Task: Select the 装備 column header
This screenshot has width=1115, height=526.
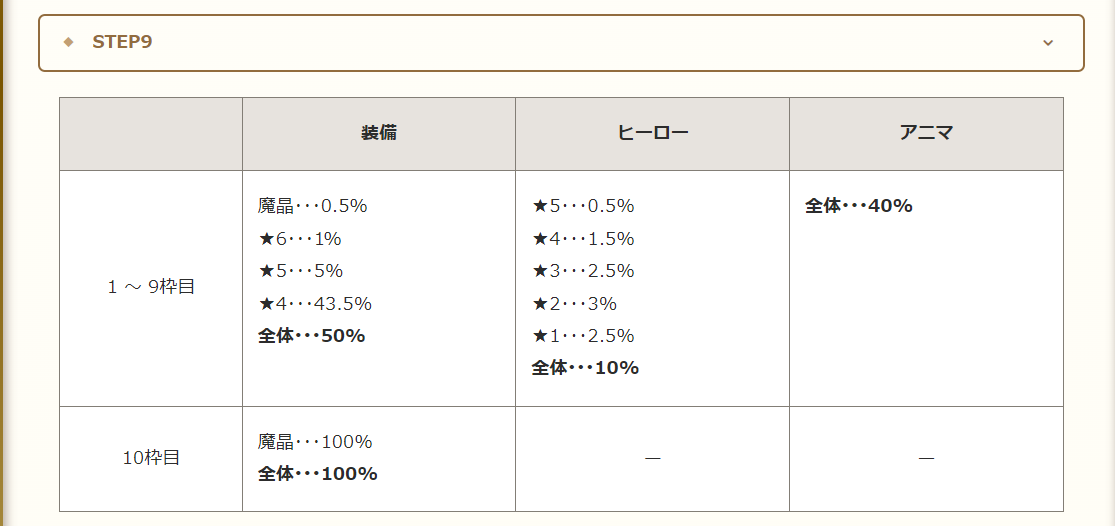Action: pyautogui.click(x=379, y=133)
